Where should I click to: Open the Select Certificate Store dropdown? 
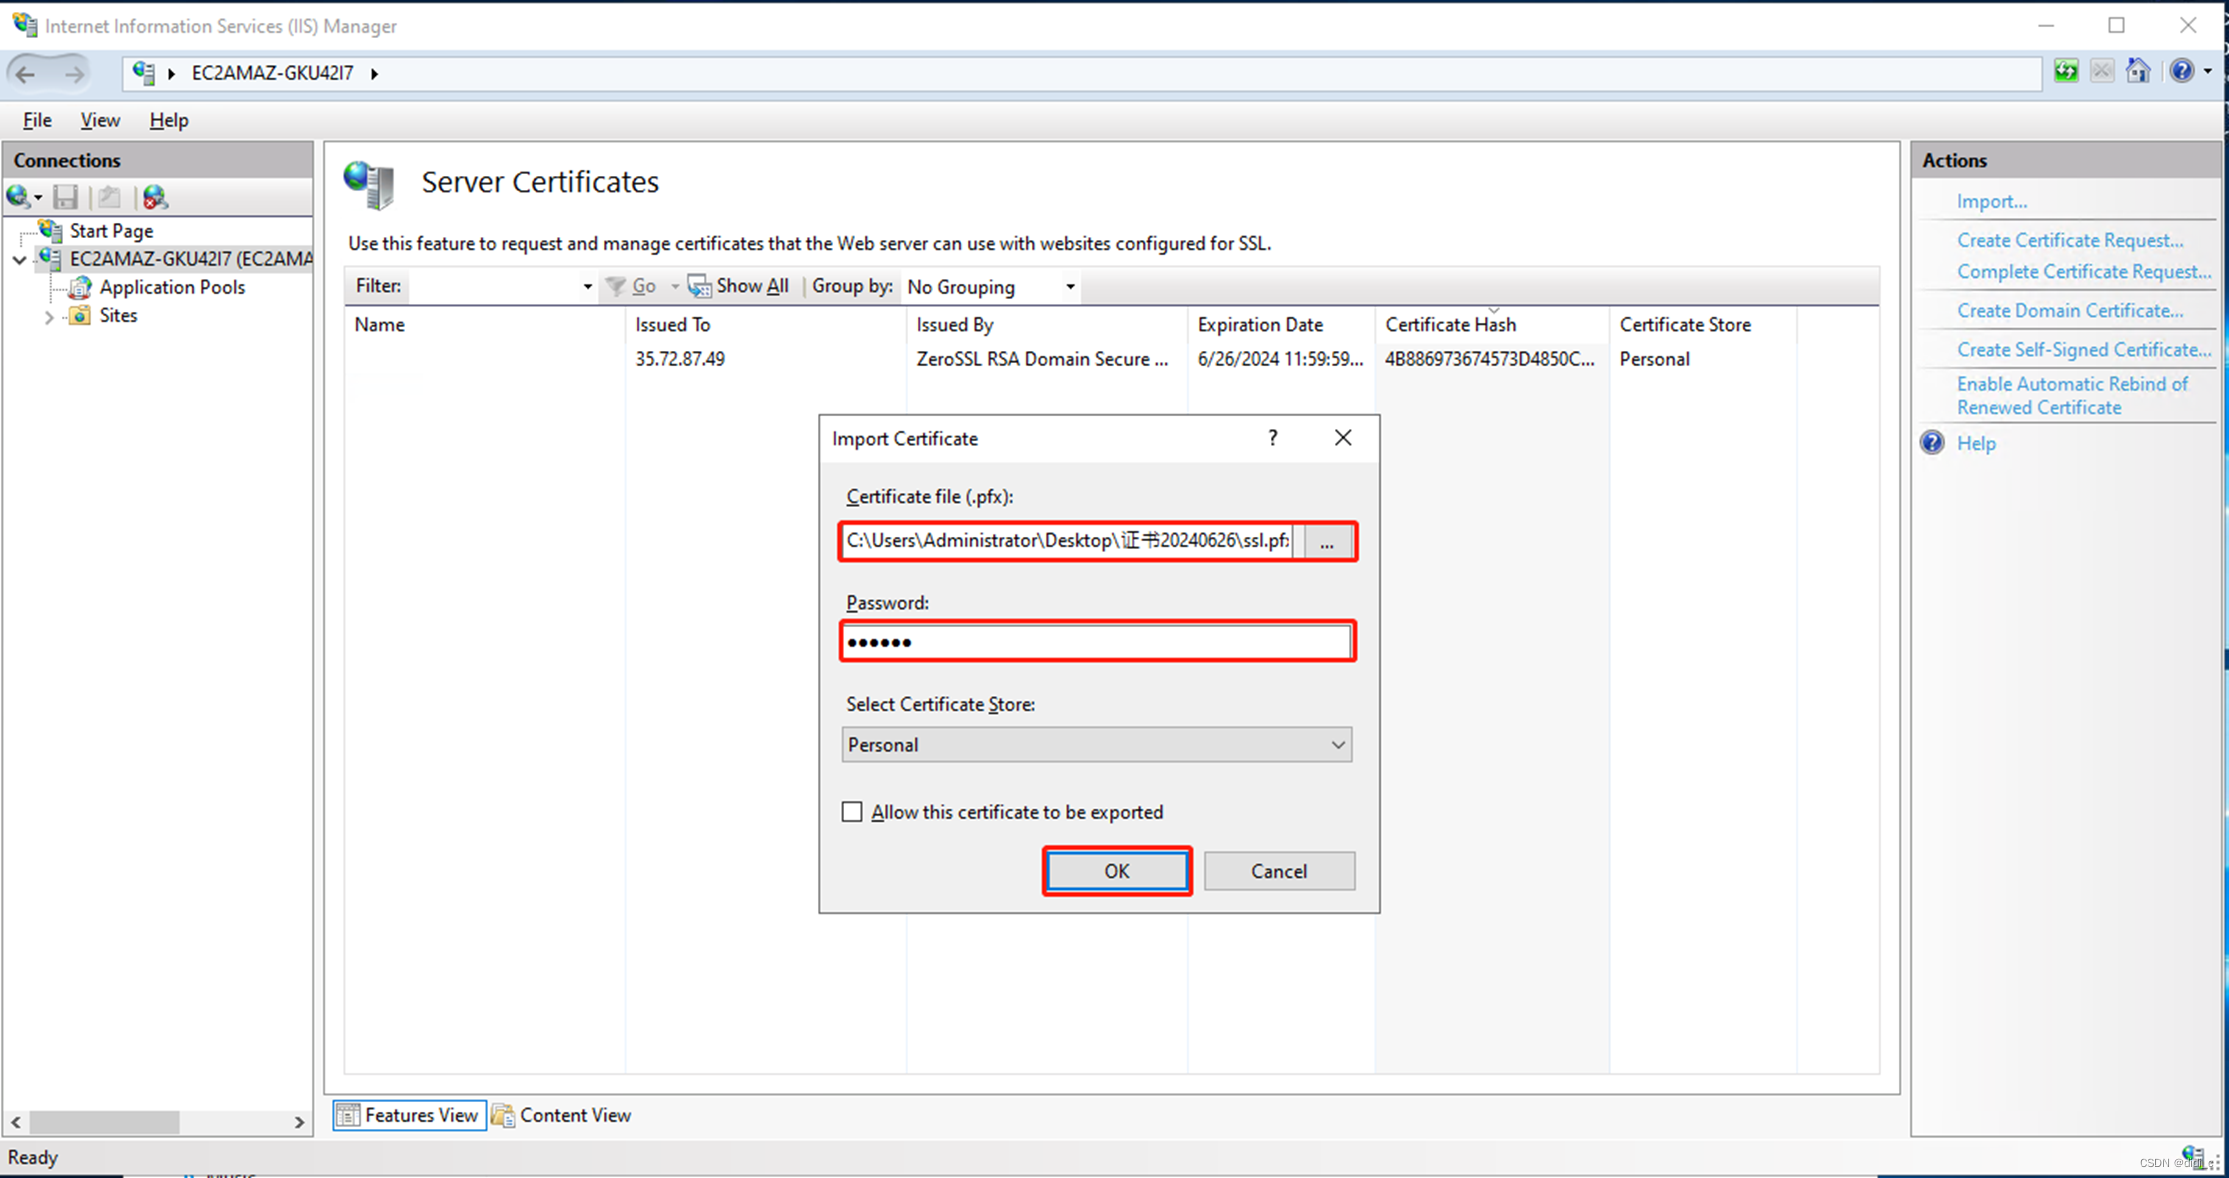click(1097, 745)
